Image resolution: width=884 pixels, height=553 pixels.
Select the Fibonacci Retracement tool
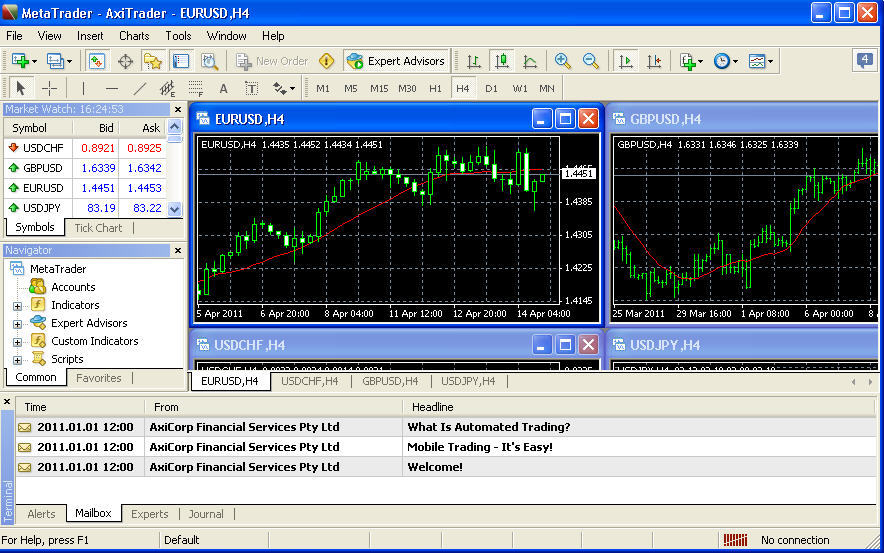[x=196, y=88]
